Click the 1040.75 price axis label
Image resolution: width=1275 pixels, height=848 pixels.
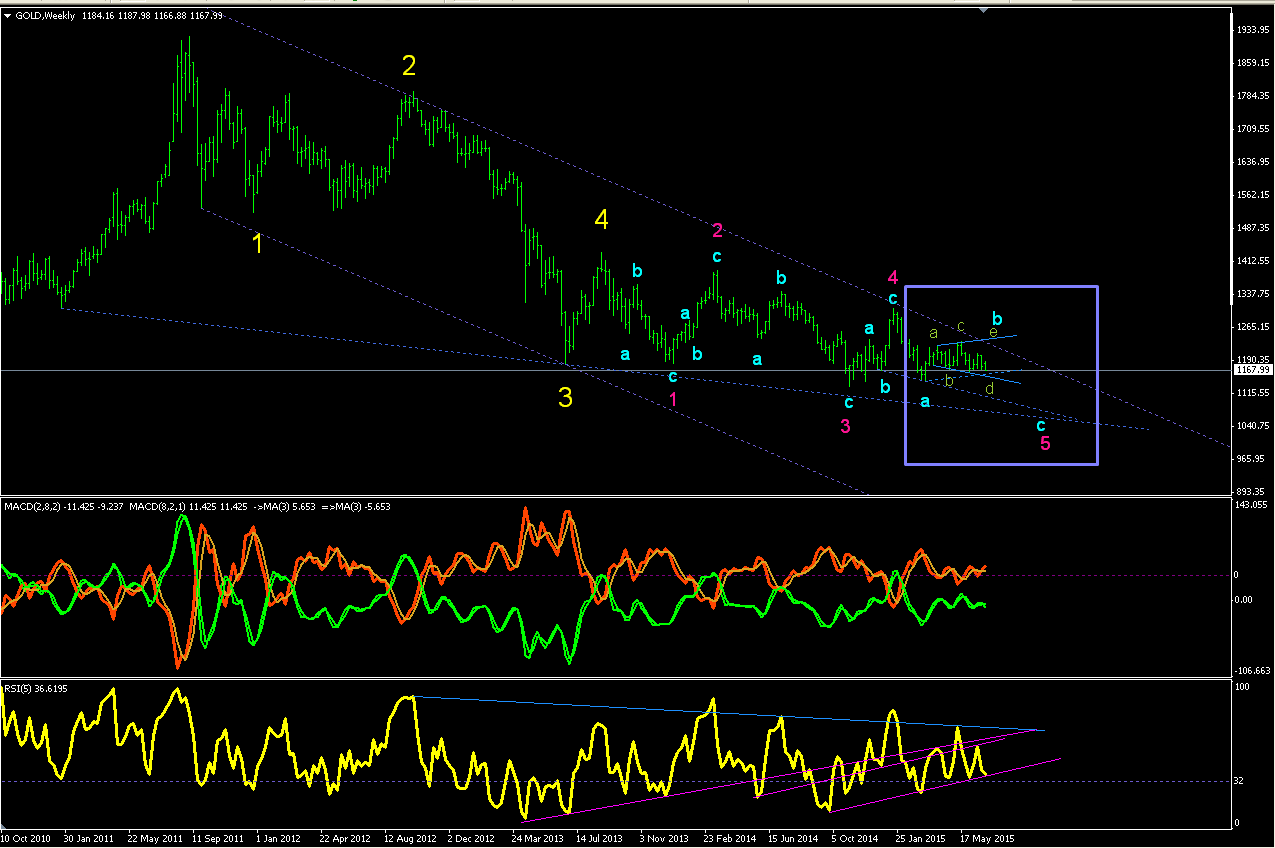click(x=1254, y=426)
